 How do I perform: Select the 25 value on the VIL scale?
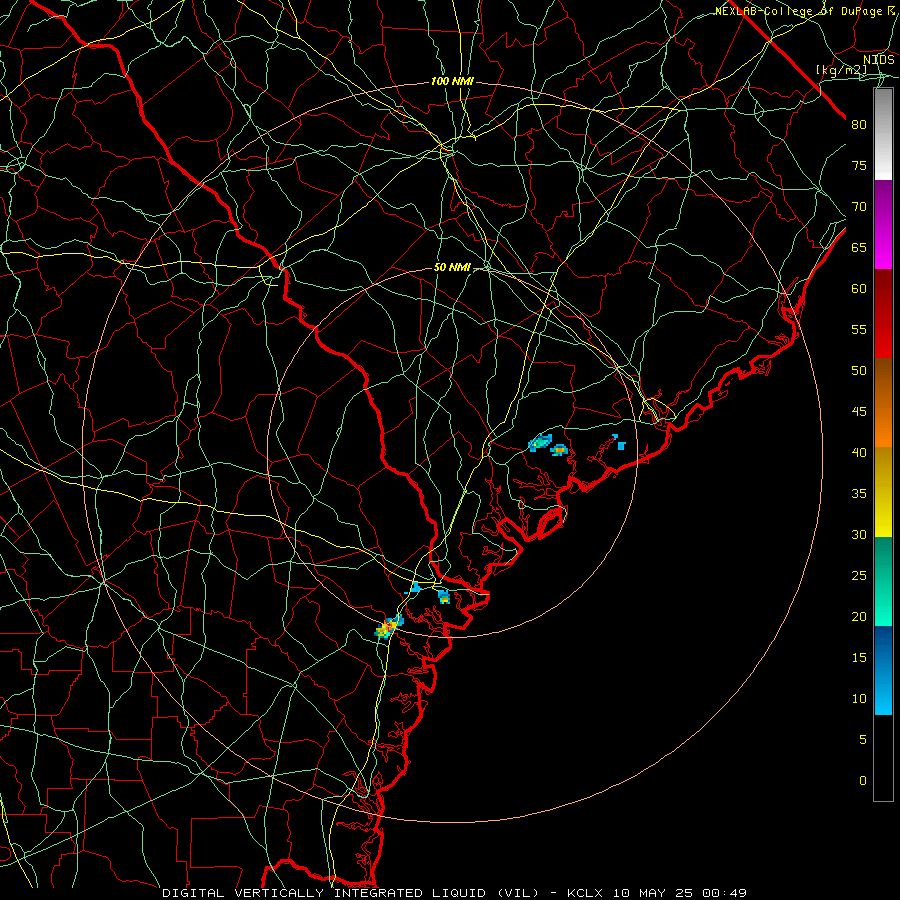(859, 576)
